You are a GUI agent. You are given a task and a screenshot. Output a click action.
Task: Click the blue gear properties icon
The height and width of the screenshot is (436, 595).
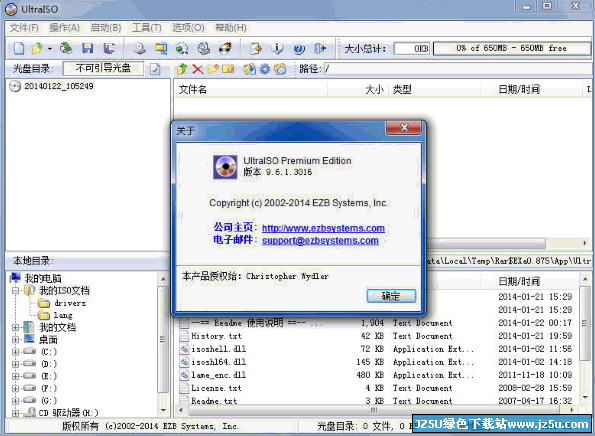click(265, 69)
